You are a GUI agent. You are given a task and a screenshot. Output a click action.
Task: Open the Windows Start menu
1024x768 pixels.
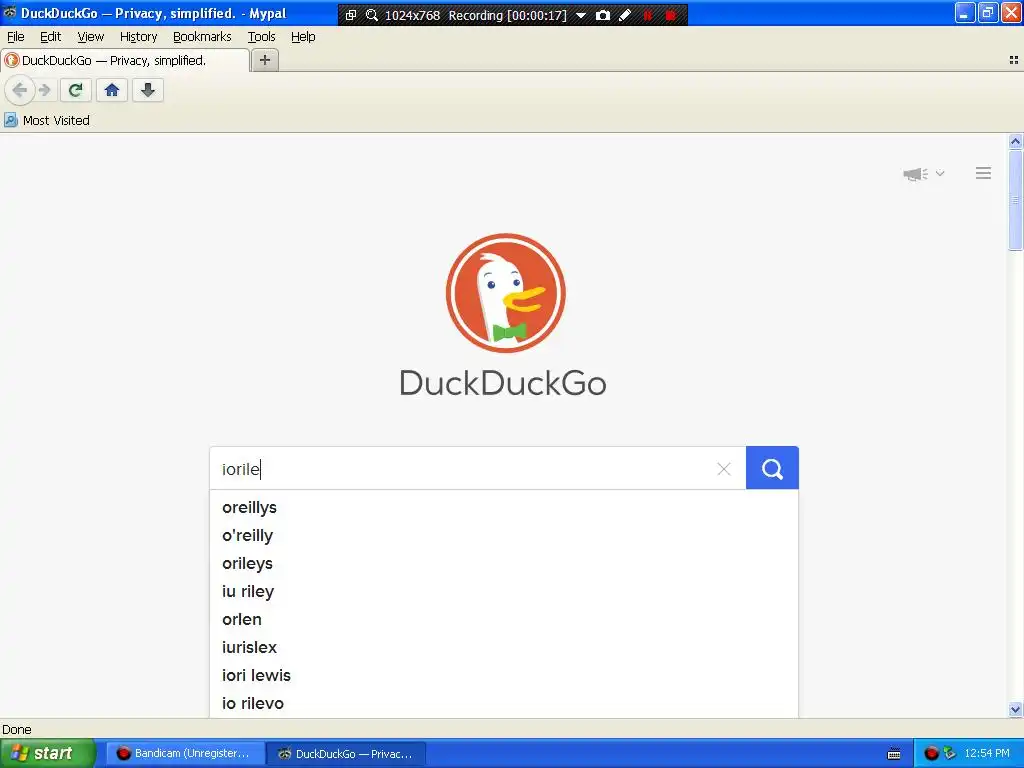tap(47, 753)
